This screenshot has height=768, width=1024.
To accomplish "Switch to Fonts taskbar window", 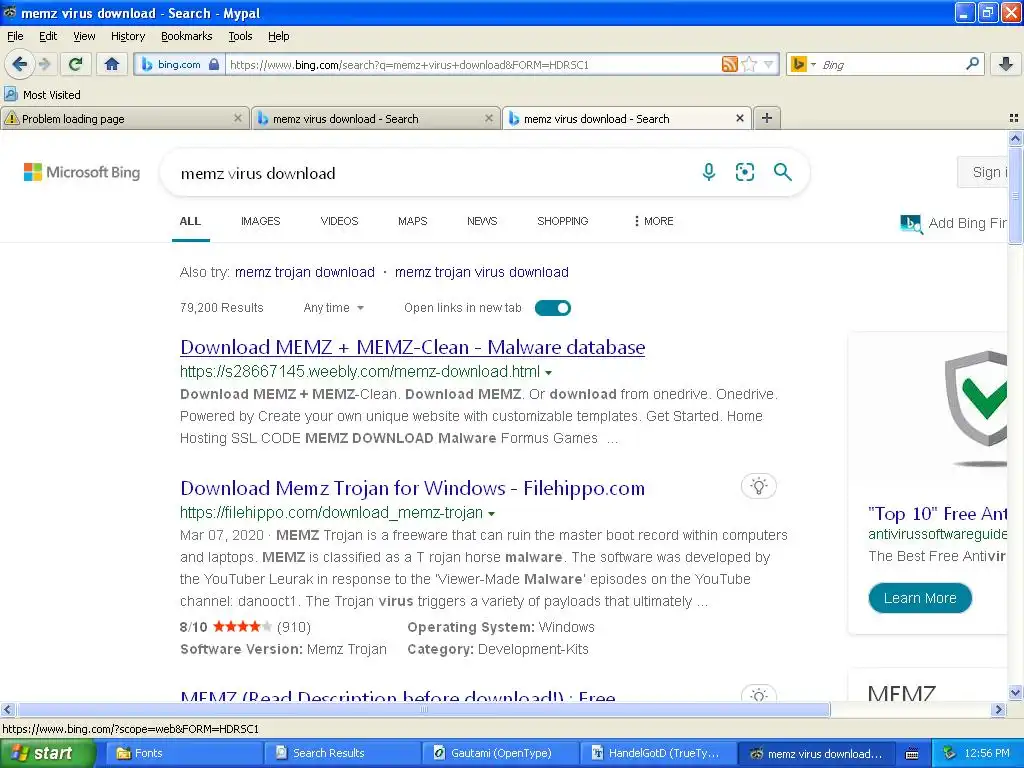I will [183, 754].
